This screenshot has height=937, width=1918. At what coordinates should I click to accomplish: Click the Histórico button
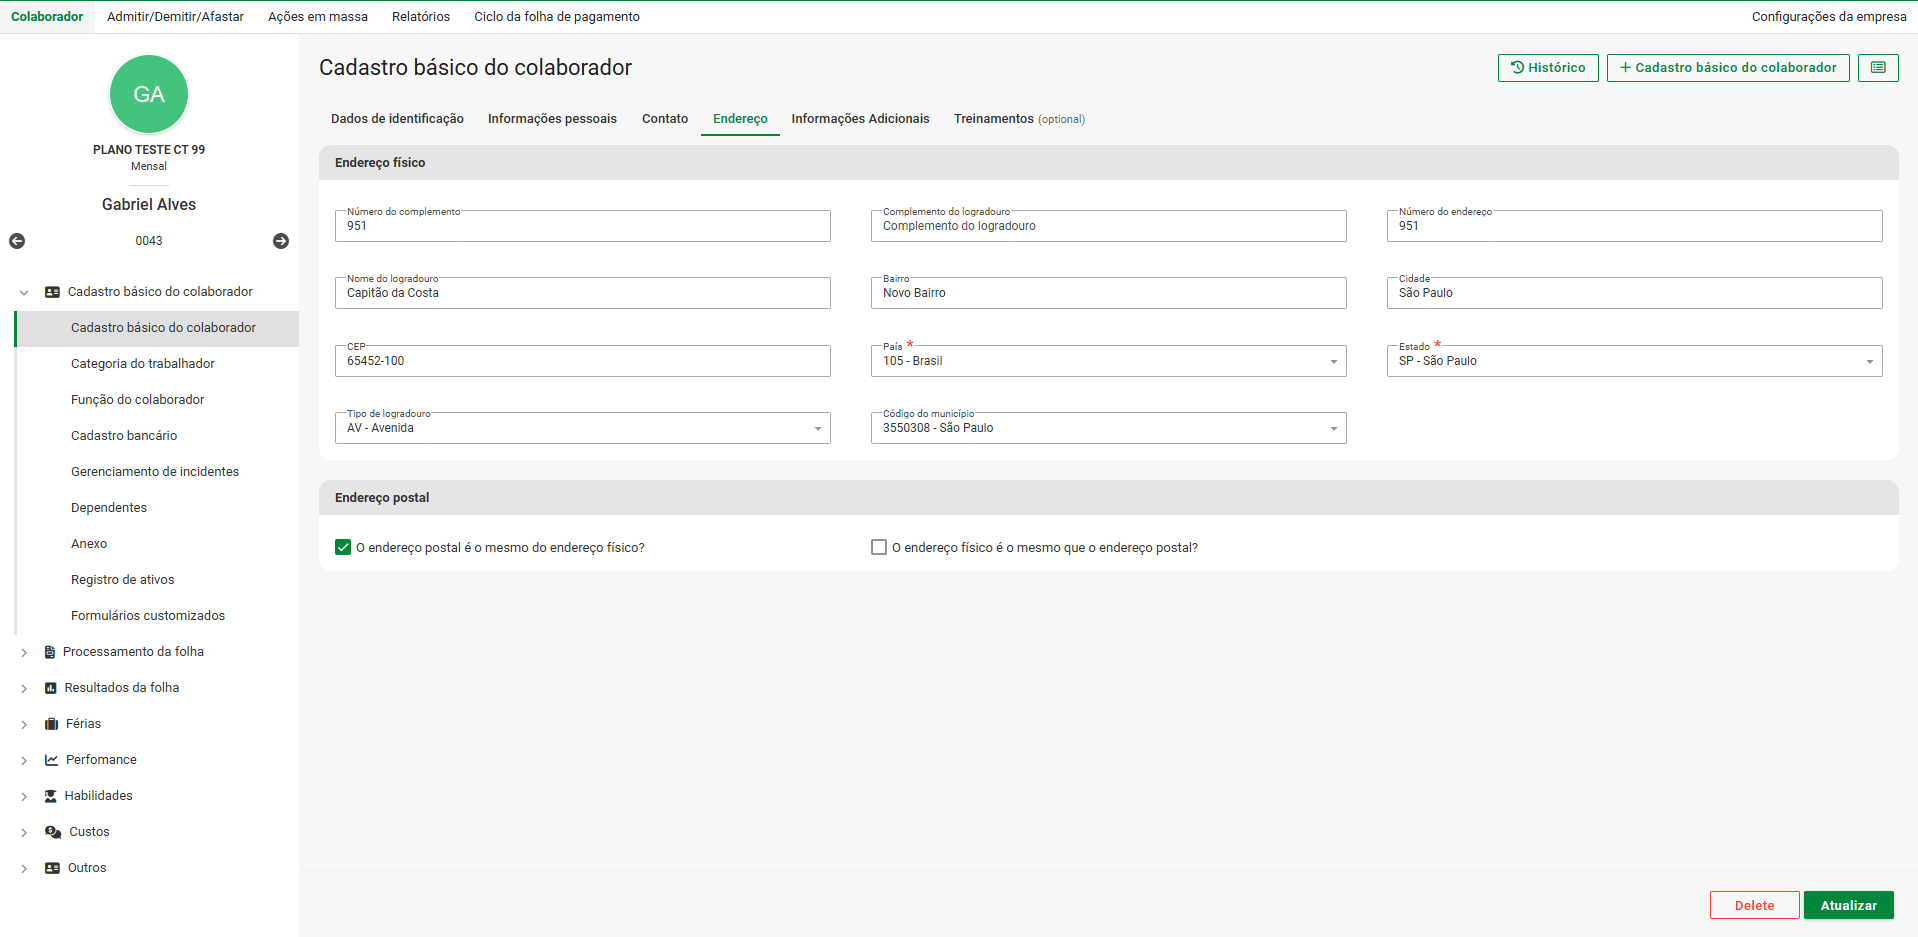pos(1547,68)
